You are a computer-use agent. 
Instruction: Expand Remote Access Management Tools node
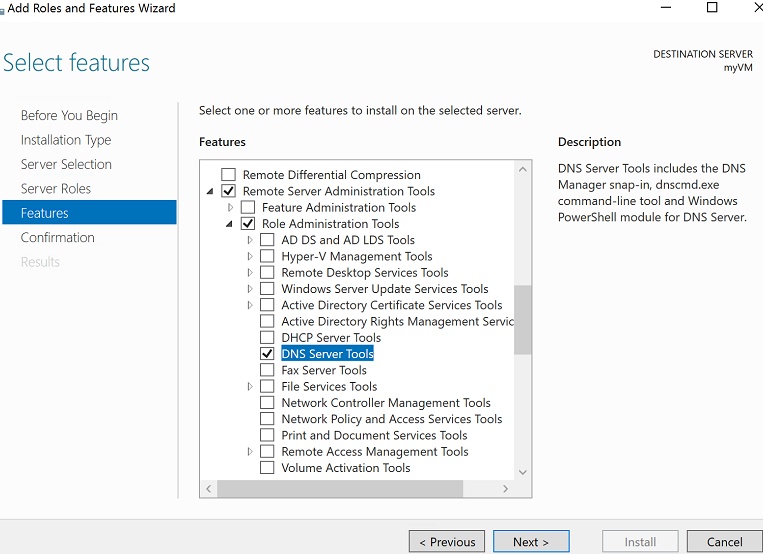pos(250,452)
